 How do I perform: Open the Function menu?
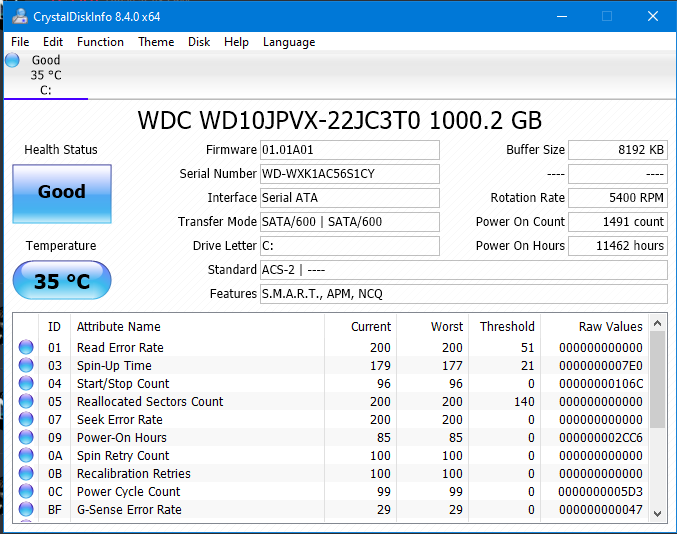click(100, 42)
